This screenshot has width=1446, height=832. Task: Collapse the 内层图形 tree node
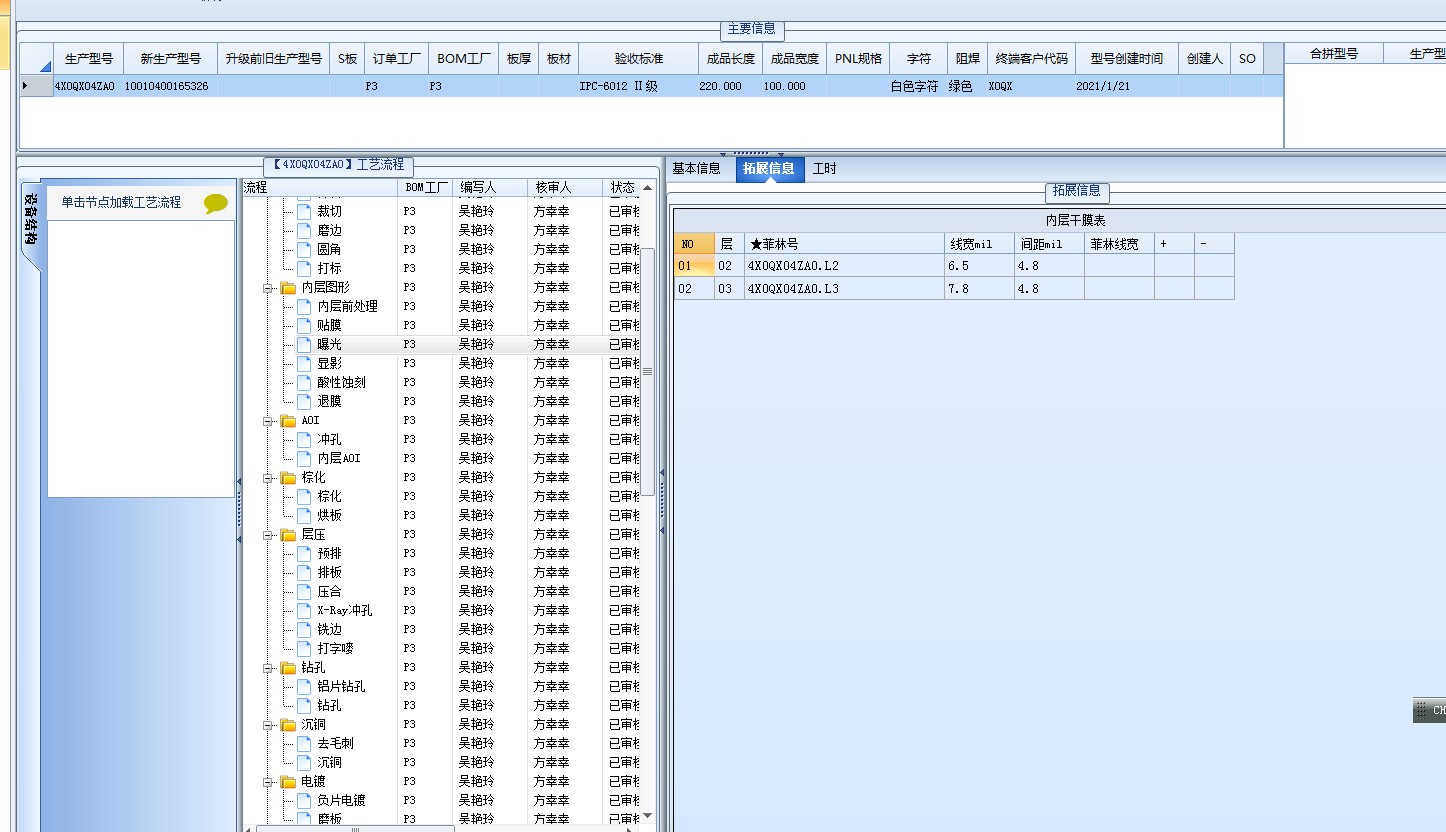click(268, 288)
